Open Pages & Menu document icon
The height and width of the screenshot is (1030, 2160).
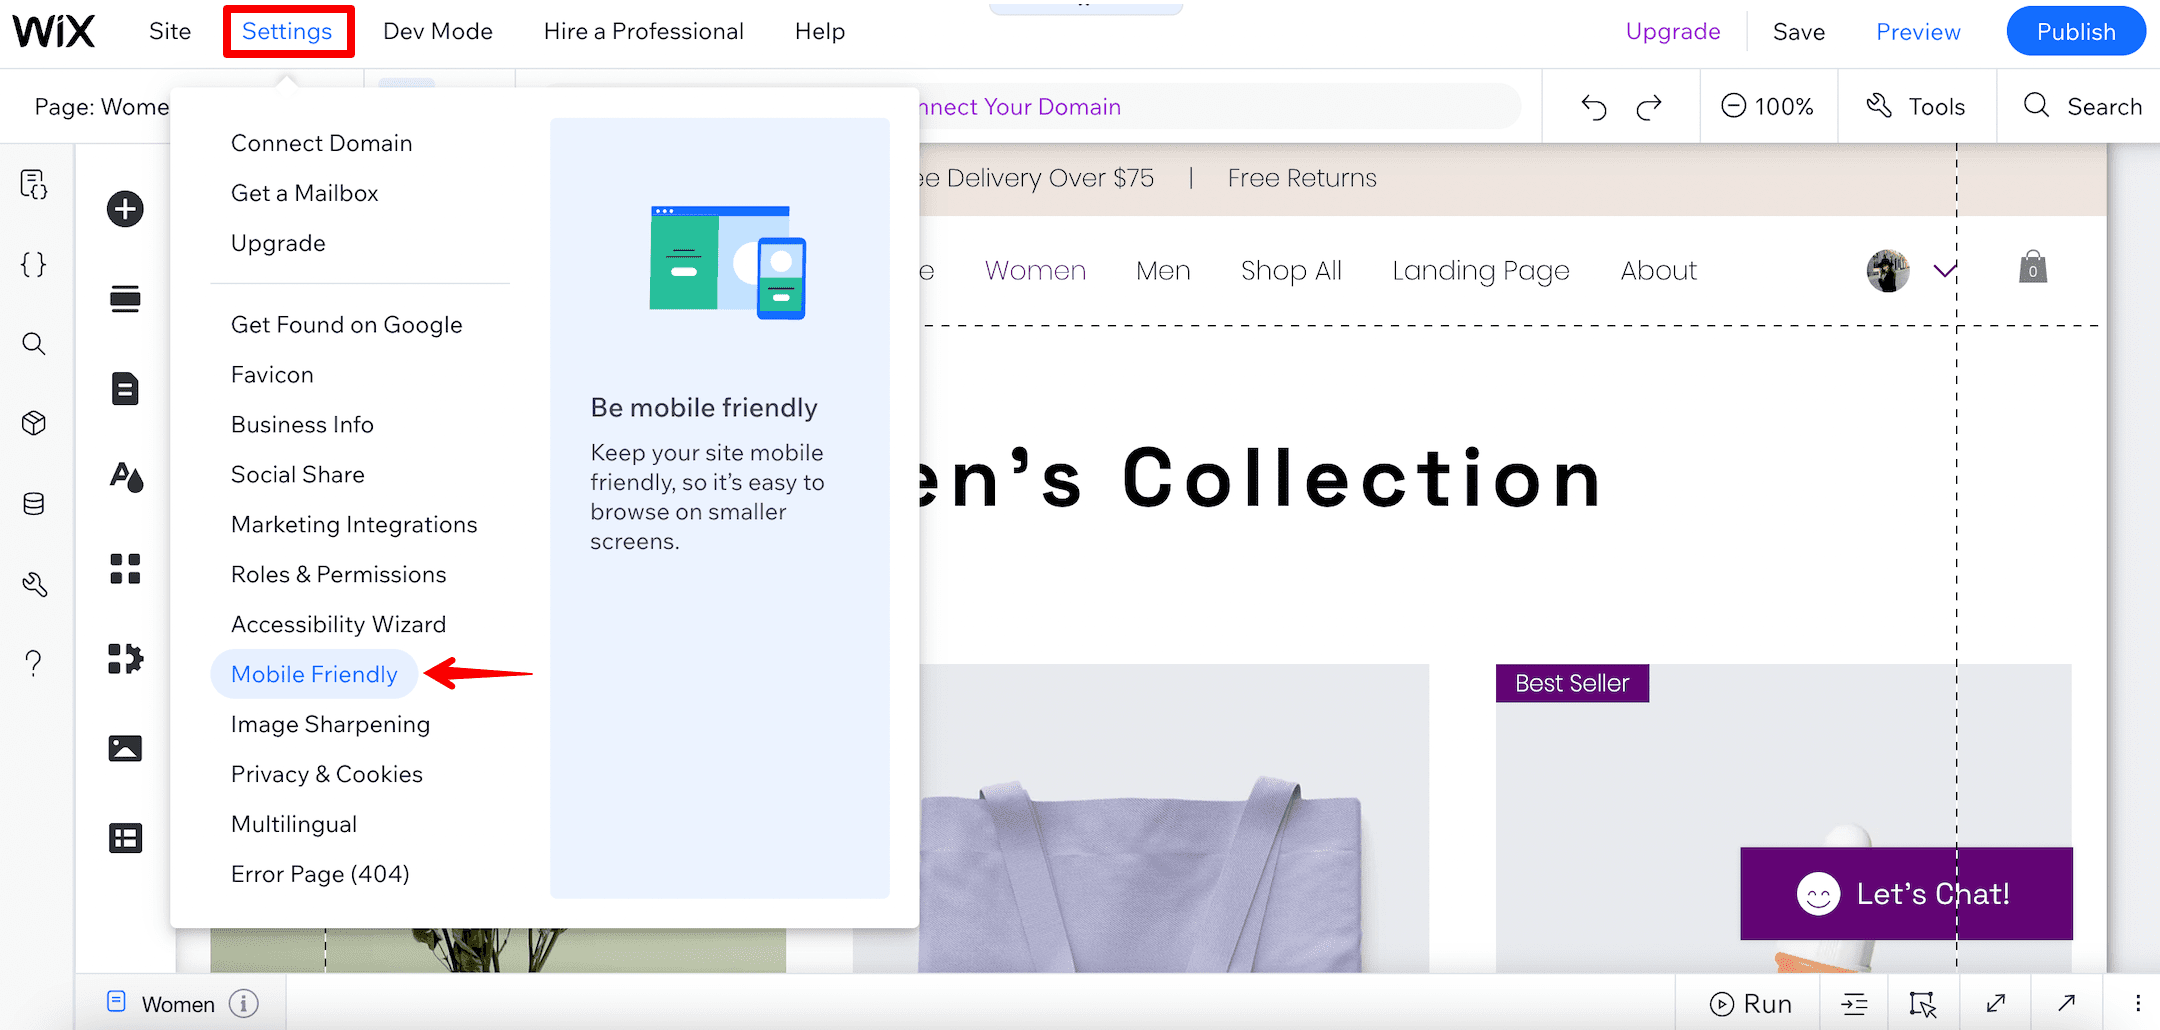point(125,389)
